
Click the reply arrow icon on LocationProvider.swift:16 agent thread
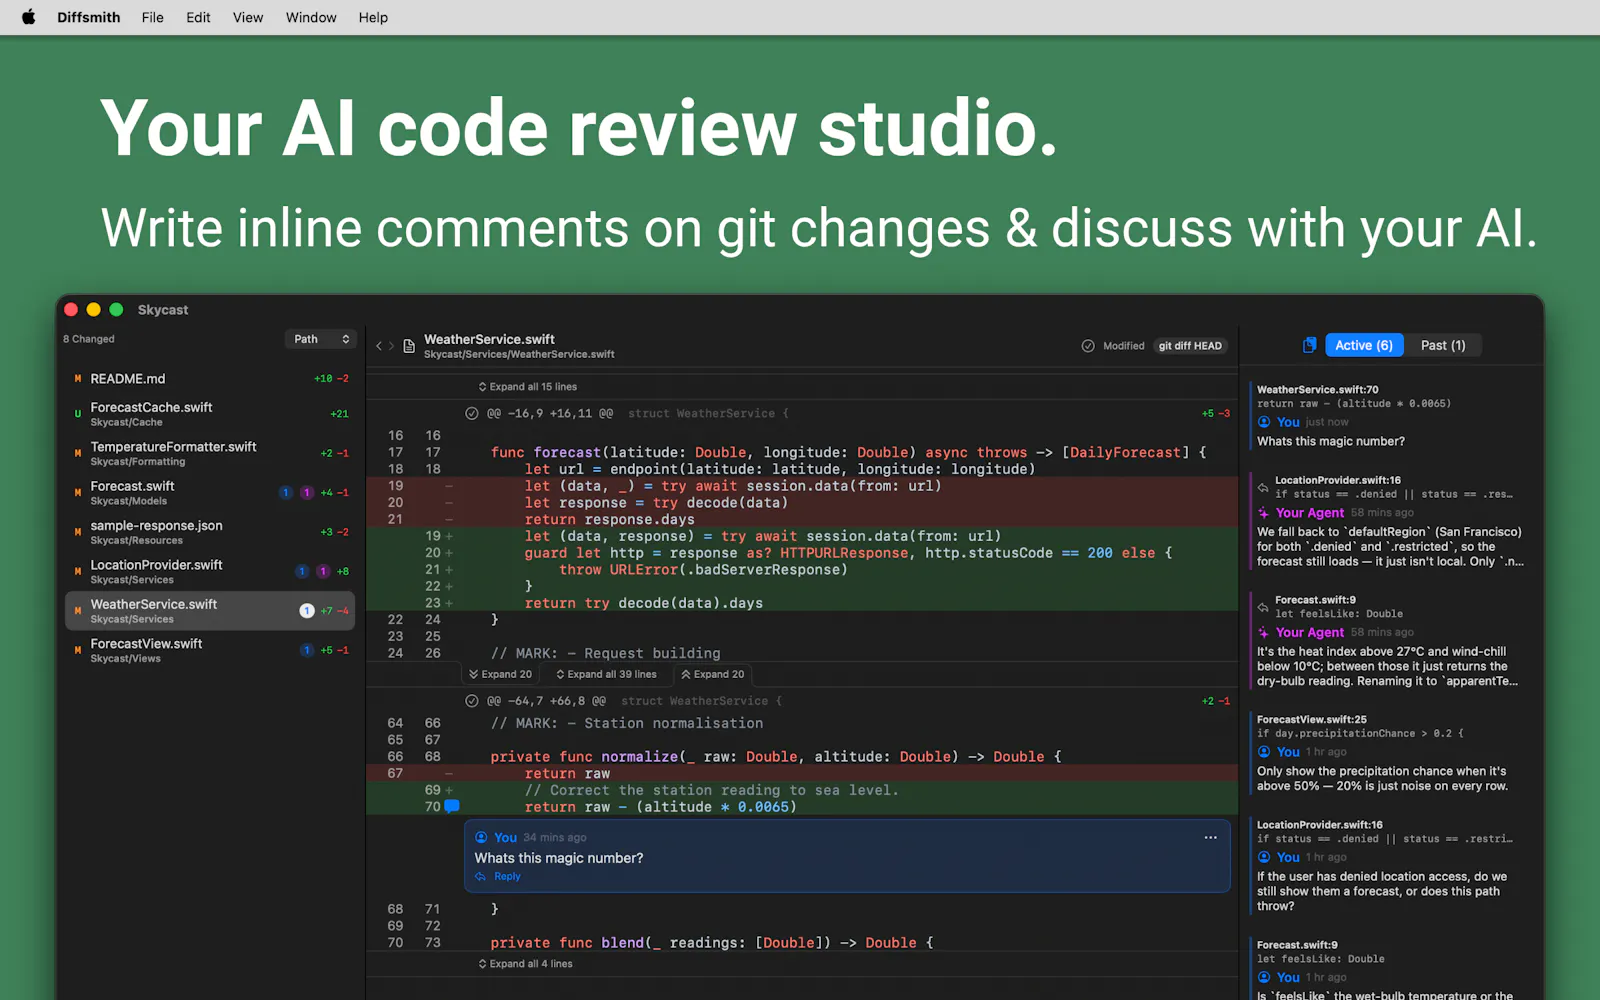coord(1263,487)
